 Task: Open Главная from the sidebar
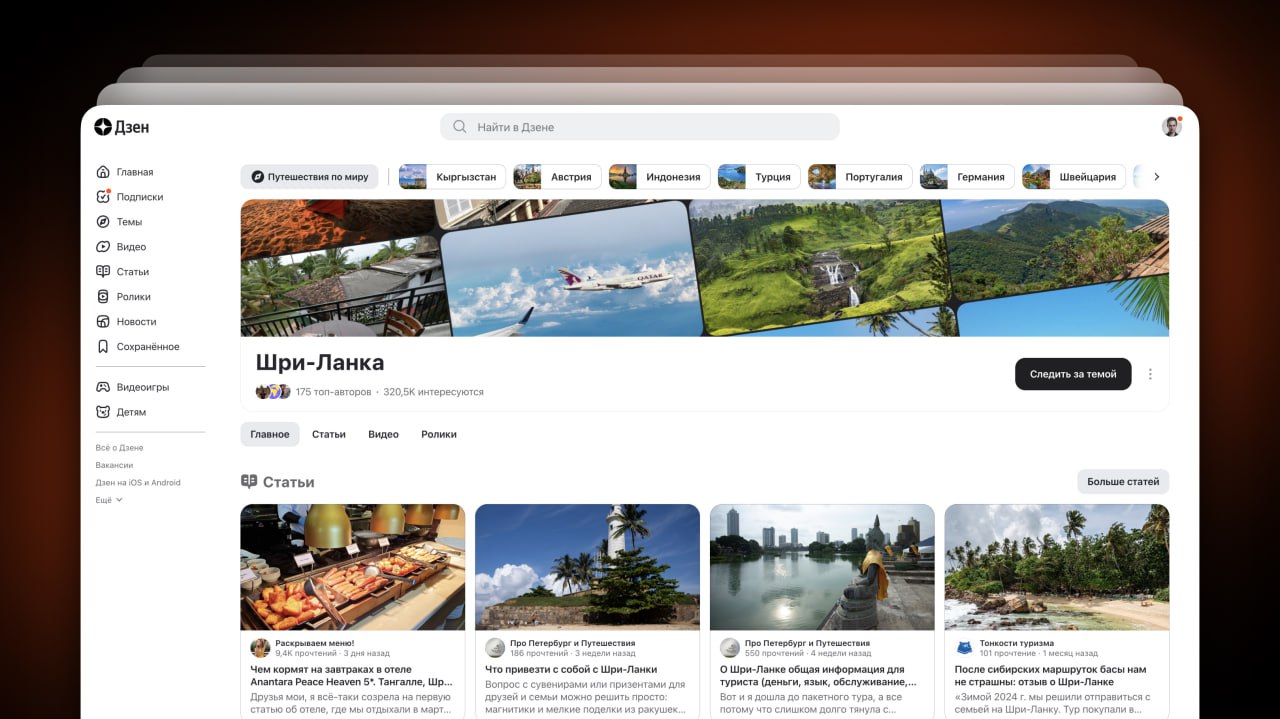pyautogui.click(x=134, y=172)
